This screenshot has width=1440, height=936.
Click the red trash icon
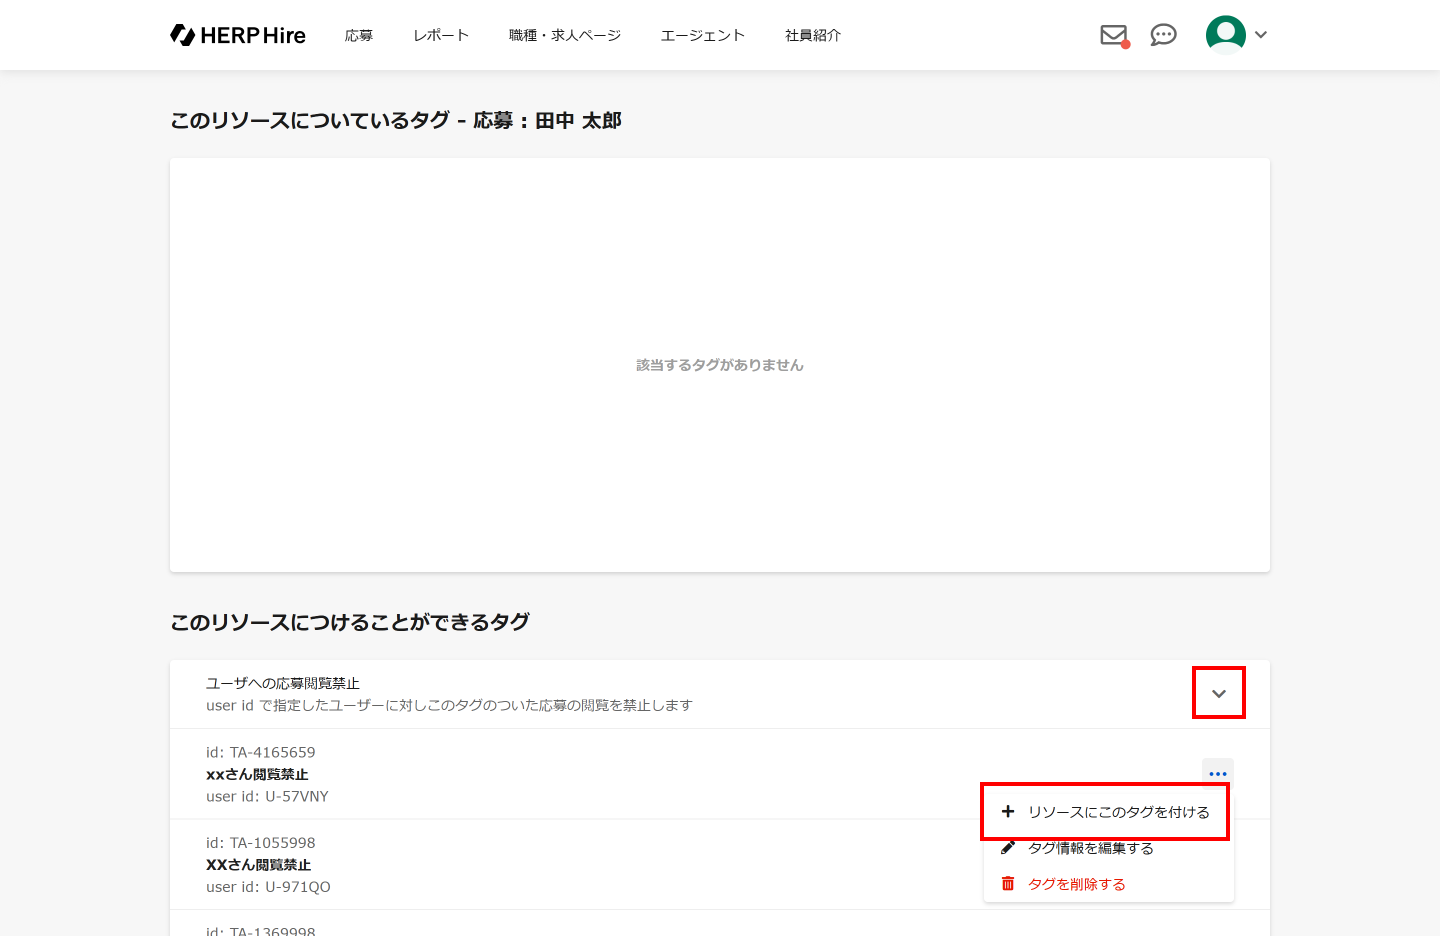tap(1008, 884)
